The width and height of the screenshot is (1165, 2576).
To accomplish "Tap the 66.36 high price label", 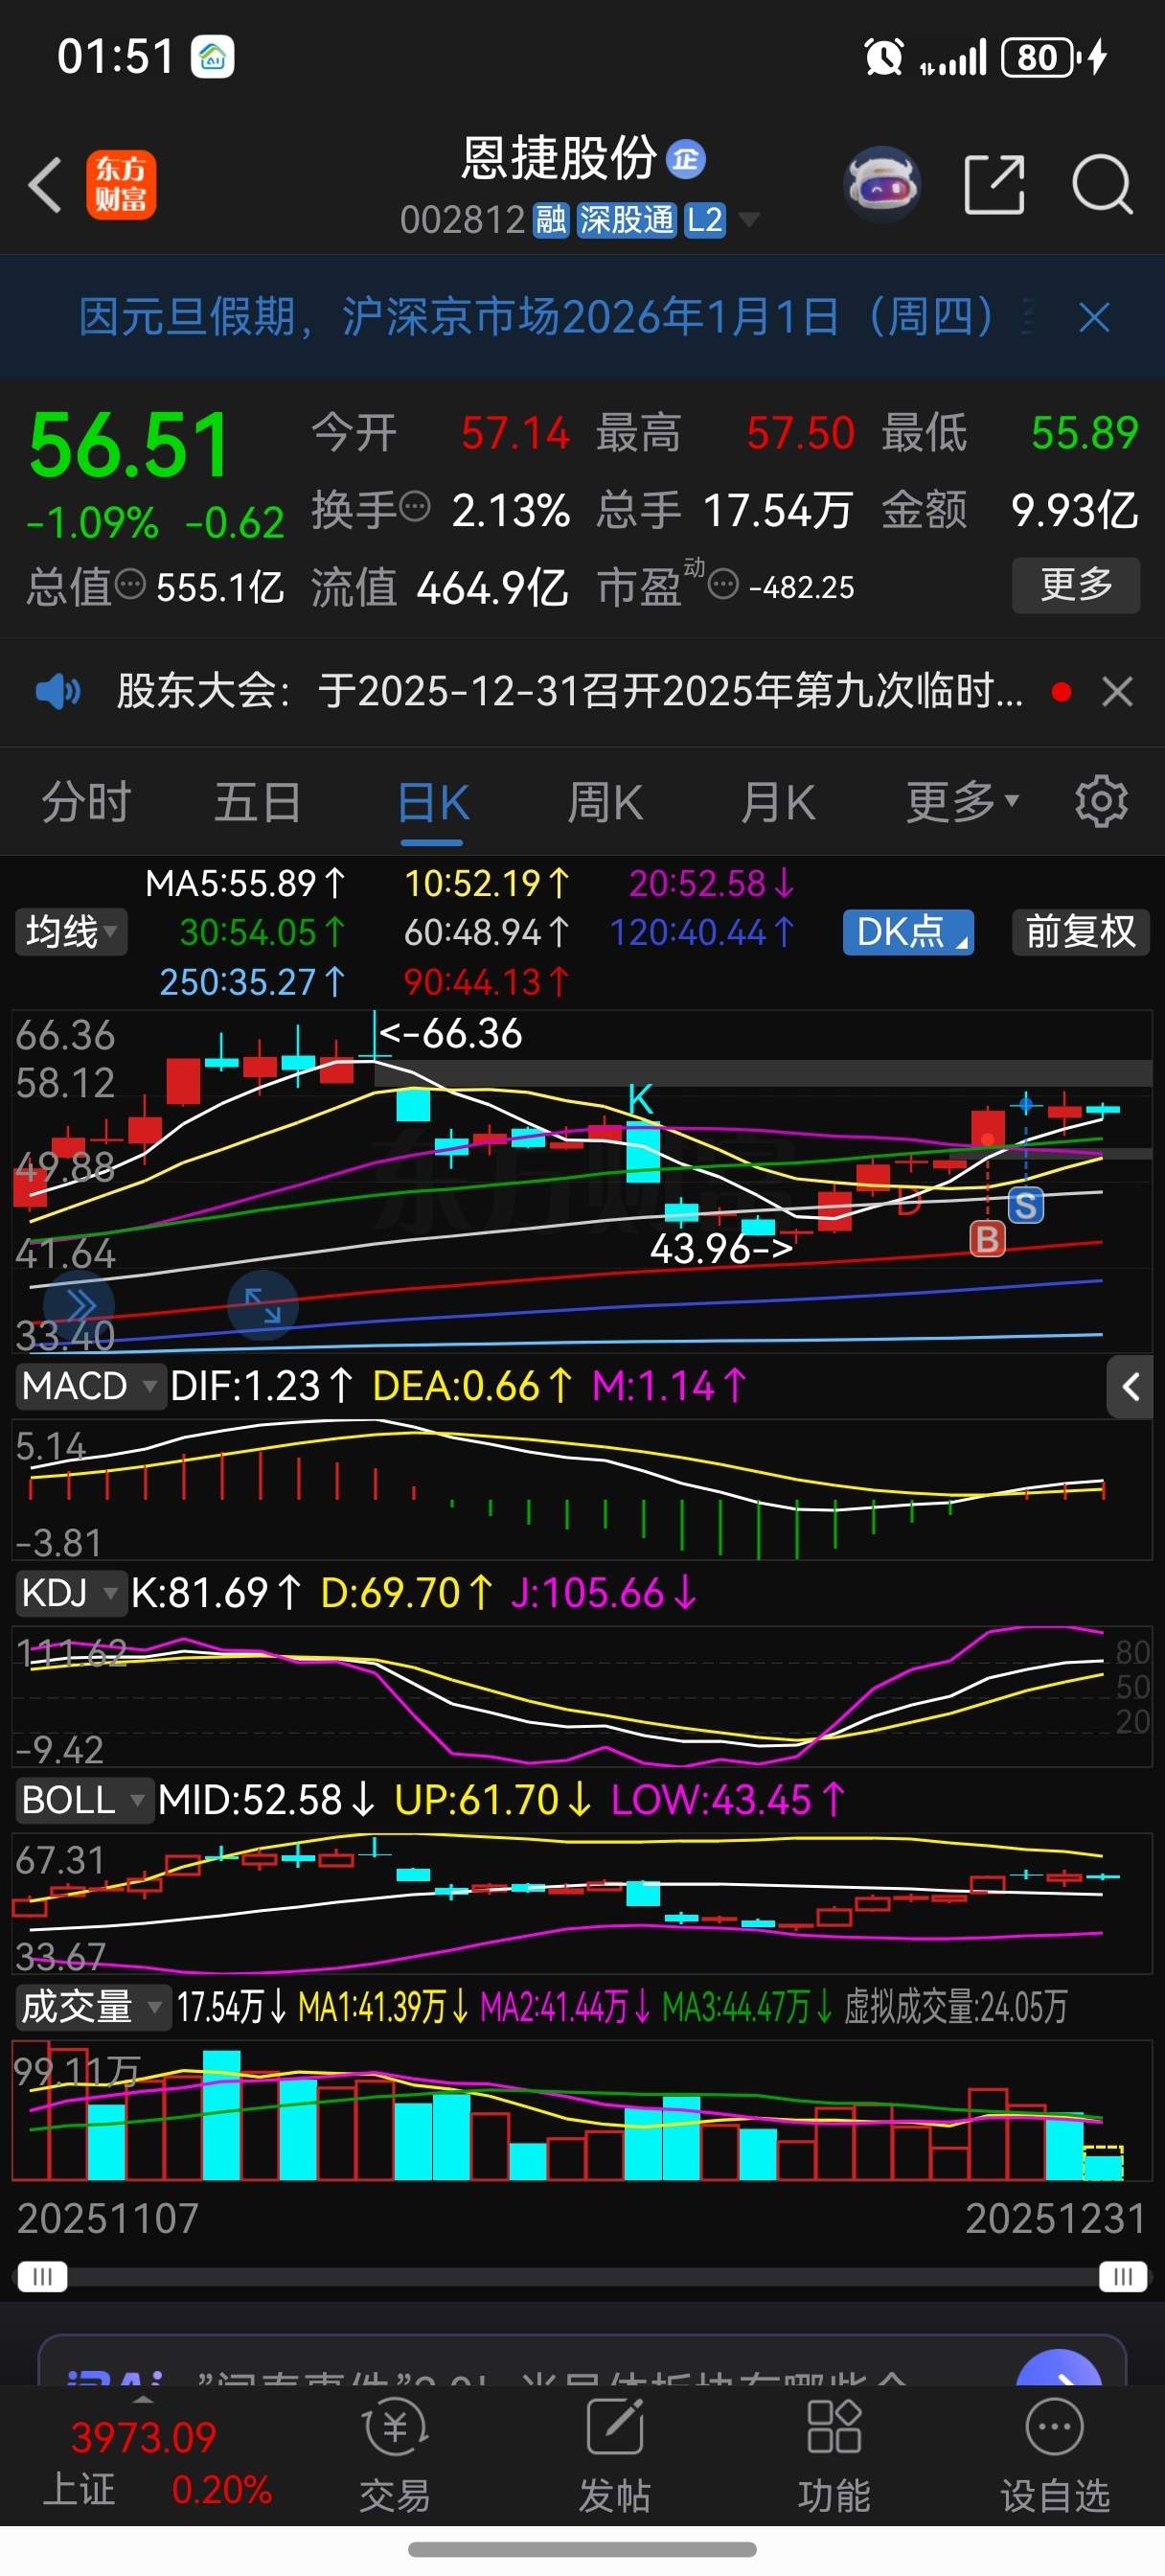I will [x=451, y=1033].
